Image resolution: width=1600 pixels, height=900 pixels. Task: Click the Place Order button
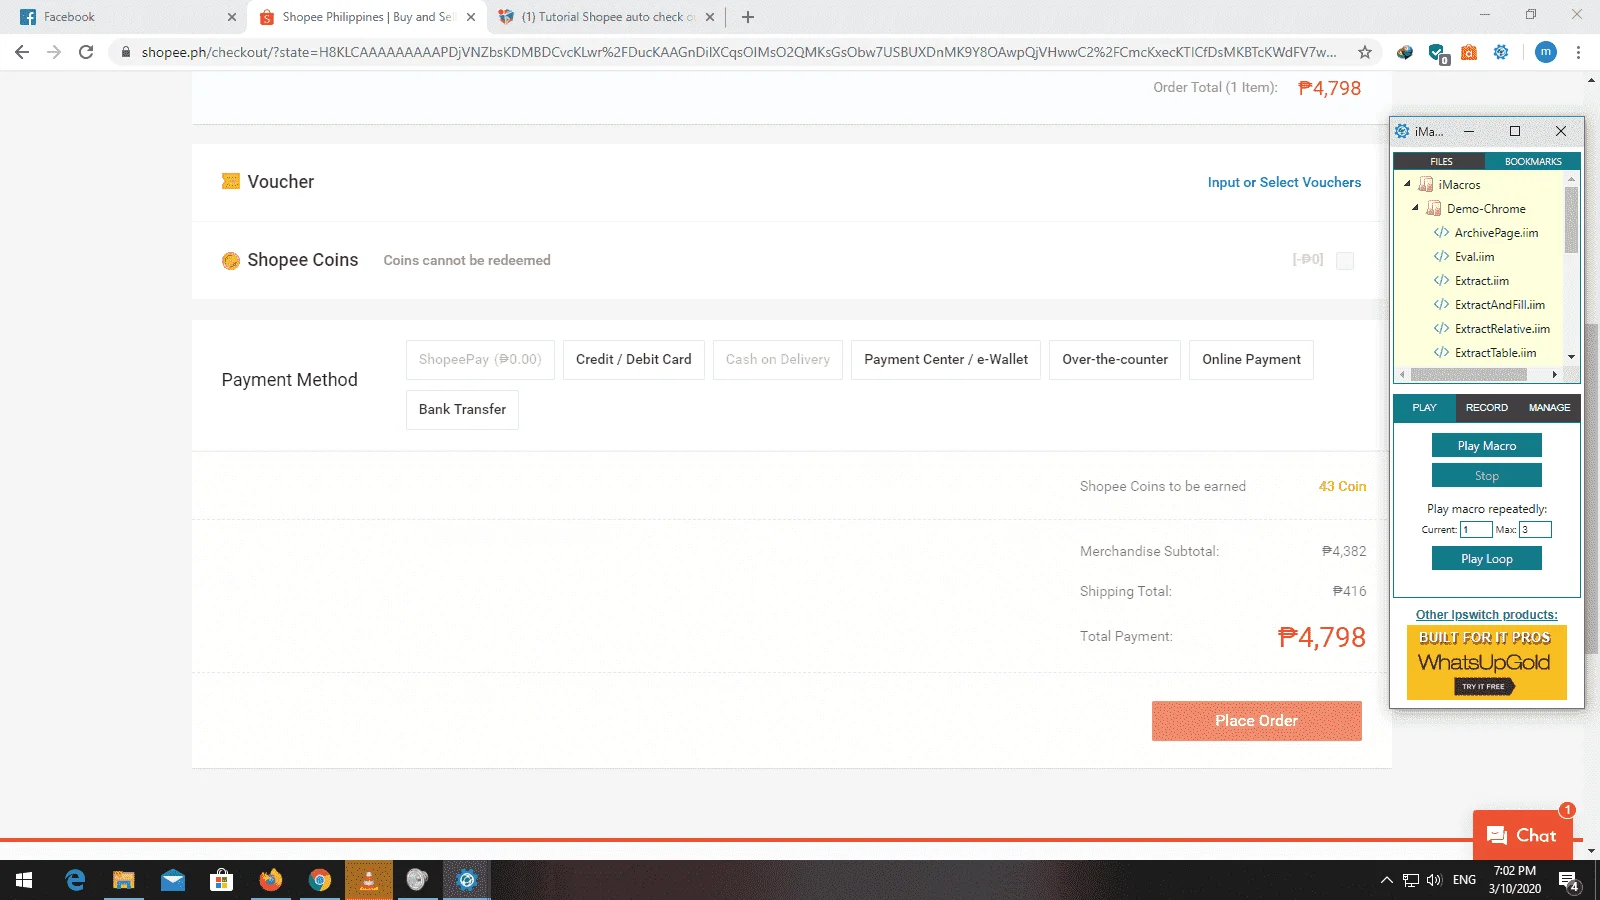click(1257, 721)
